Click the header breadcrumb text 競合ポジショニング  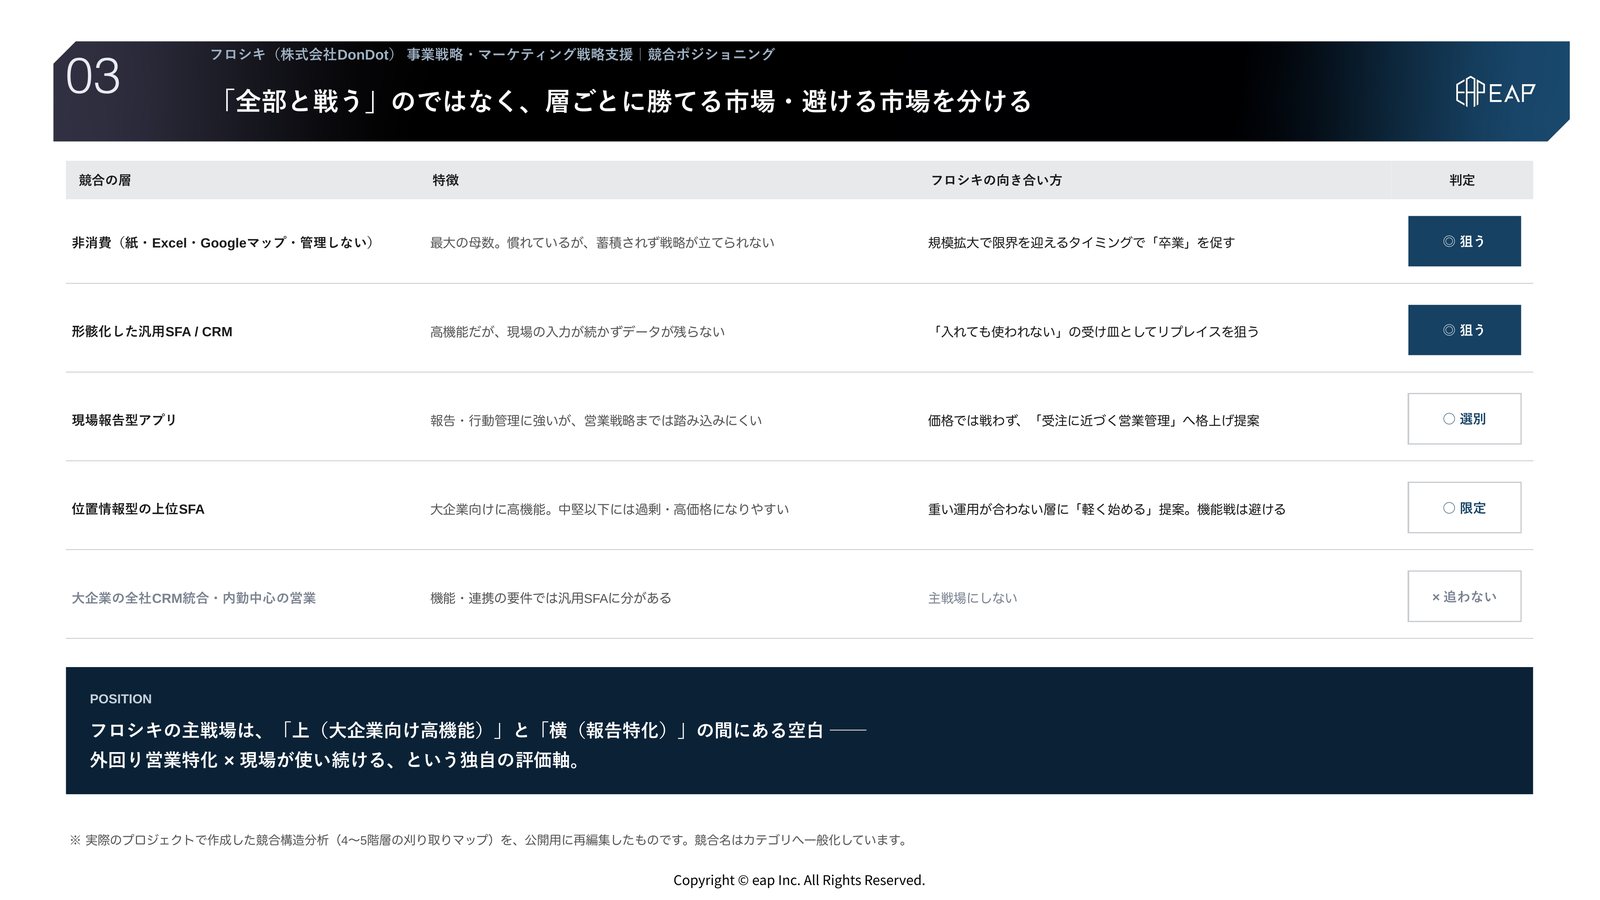pos(711,54)
